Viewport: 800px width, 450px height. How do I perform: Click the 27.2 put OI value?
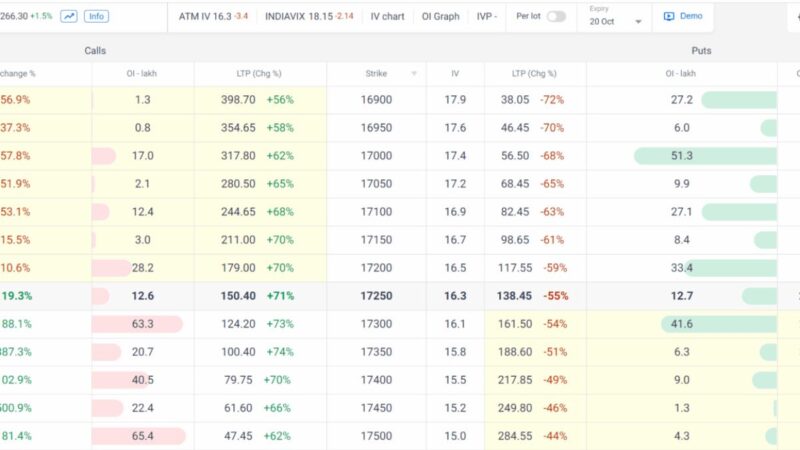point(682,99)
